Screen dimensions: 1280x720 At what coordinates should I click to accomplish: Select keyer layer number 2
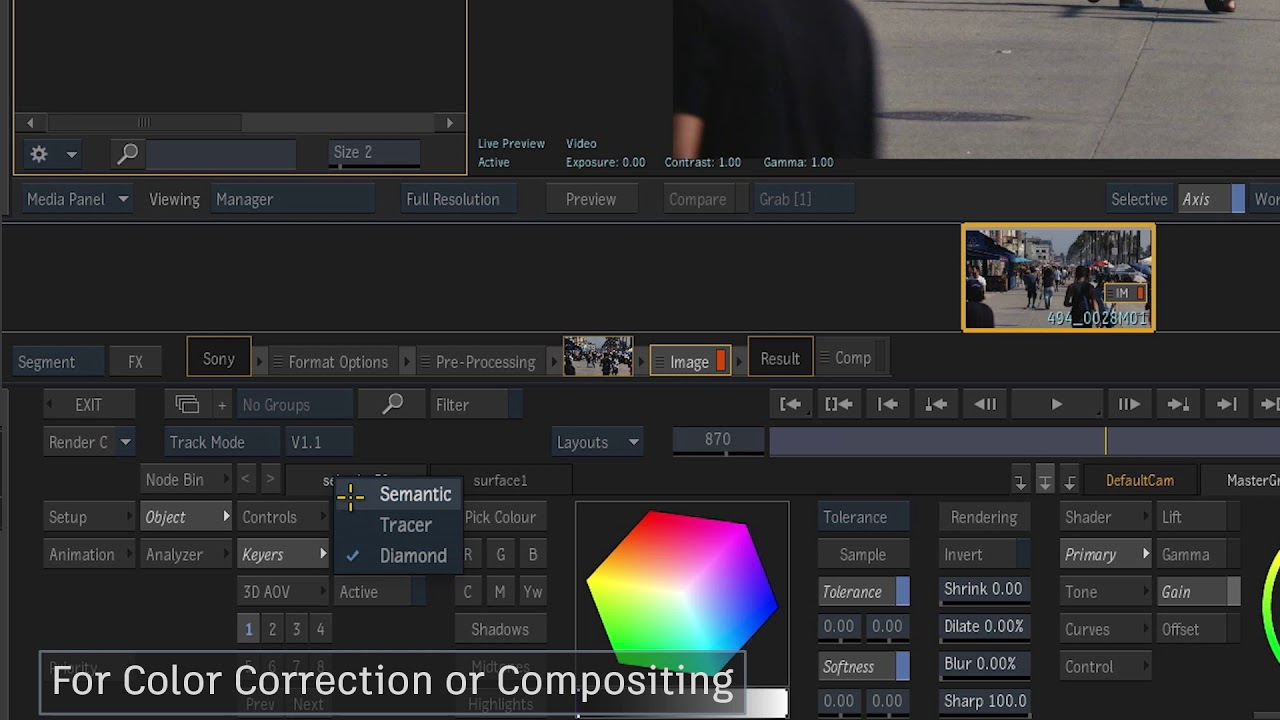(x=272, y=629)
